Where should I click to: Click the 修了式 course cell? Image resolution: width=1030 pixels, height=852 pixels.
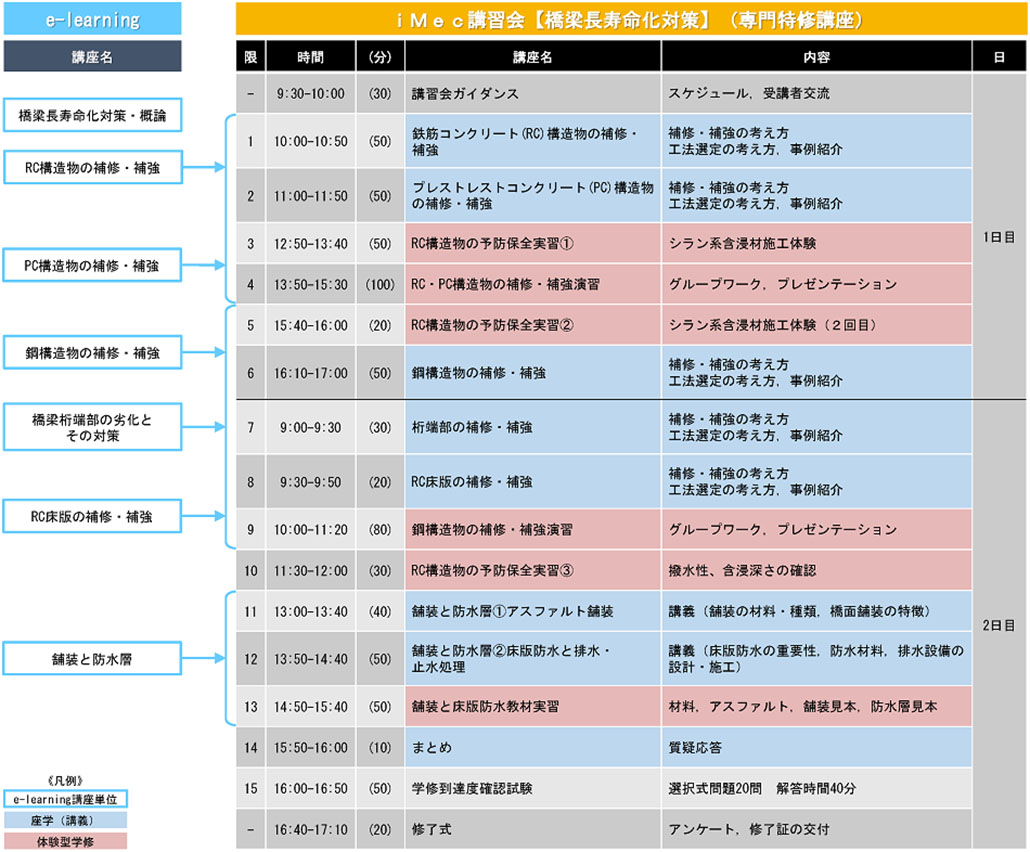click(532, 829)
